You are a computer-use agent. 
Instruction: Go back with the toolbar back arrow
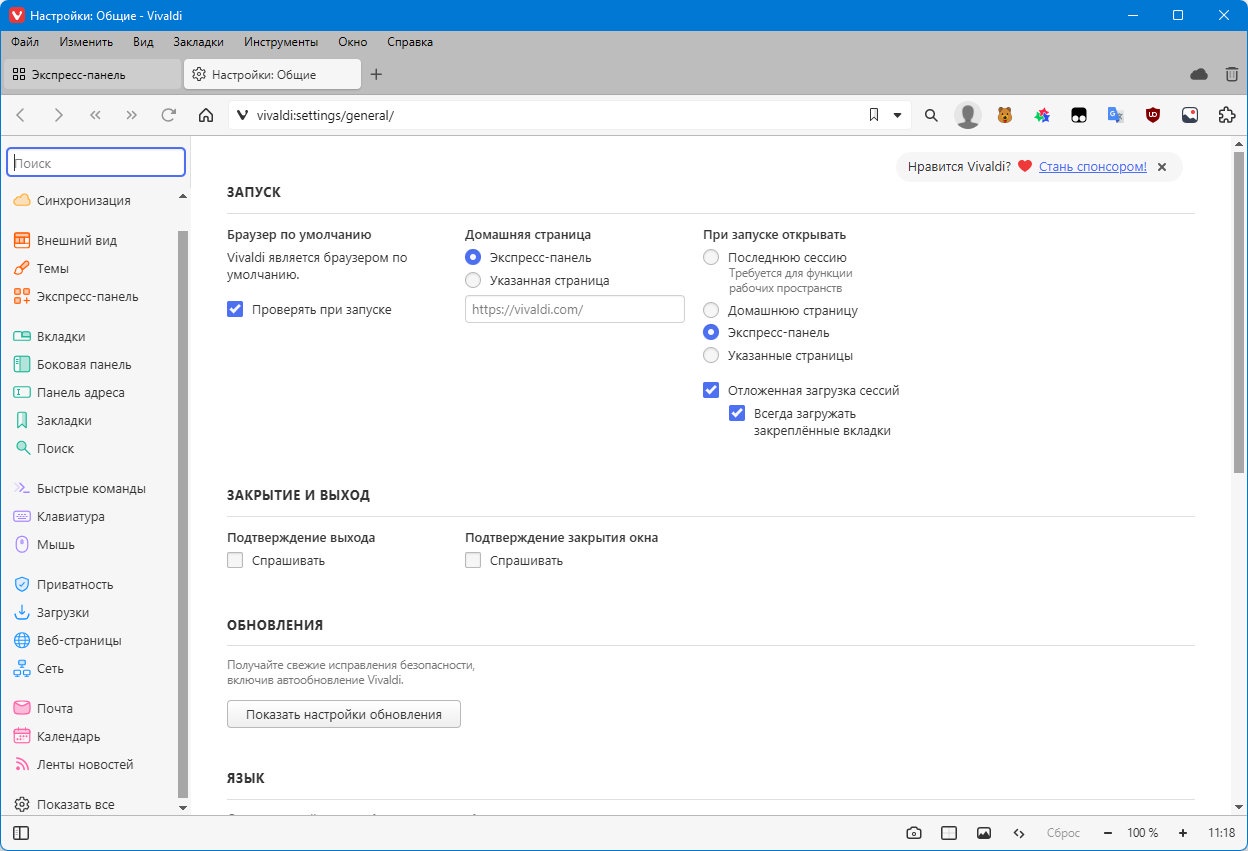pos(21,115)
